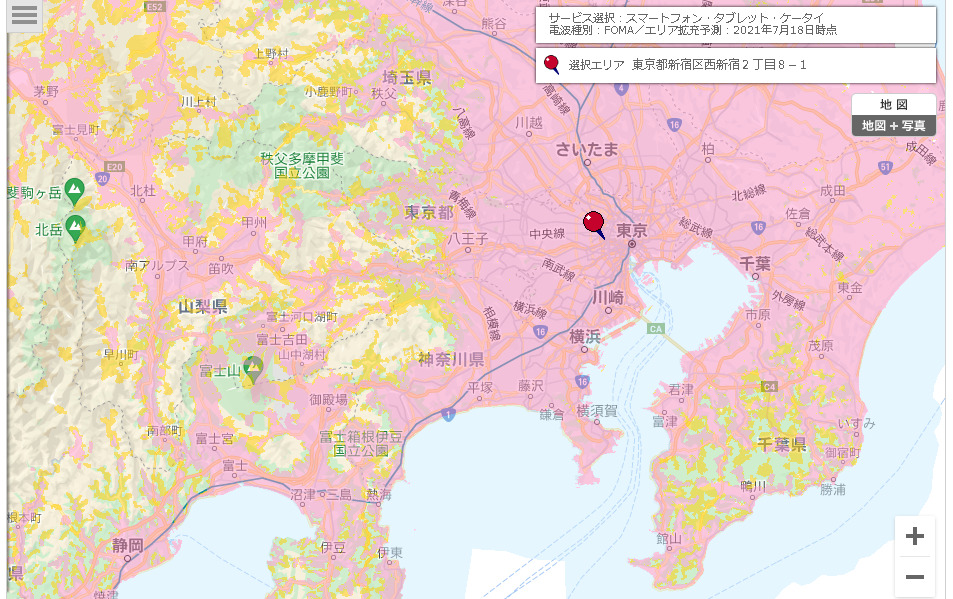
Task: Click the 千葉県 prefecture label
Action: pyautogui.click(x=781, y=444)
